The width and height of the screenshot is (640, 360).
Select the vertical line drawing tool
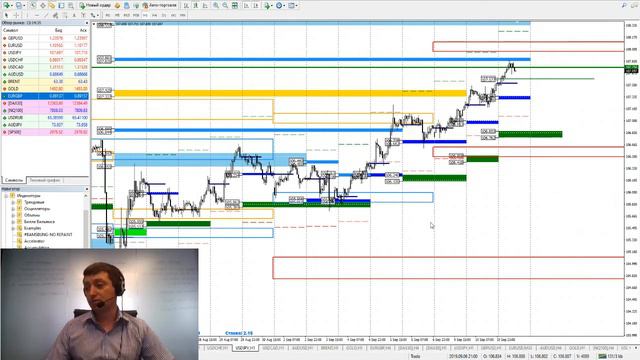[x=27, y=15]
